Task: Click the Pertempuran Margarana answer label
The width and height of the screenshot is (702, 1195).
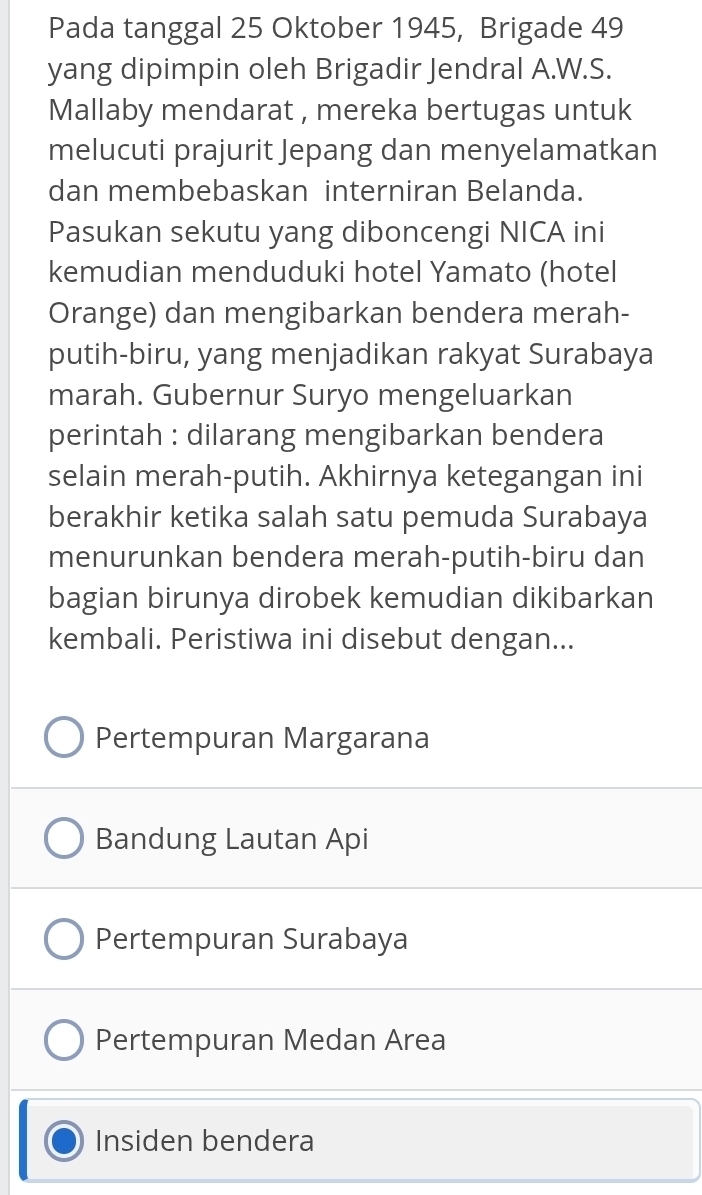Action: [x=262, y=738]
